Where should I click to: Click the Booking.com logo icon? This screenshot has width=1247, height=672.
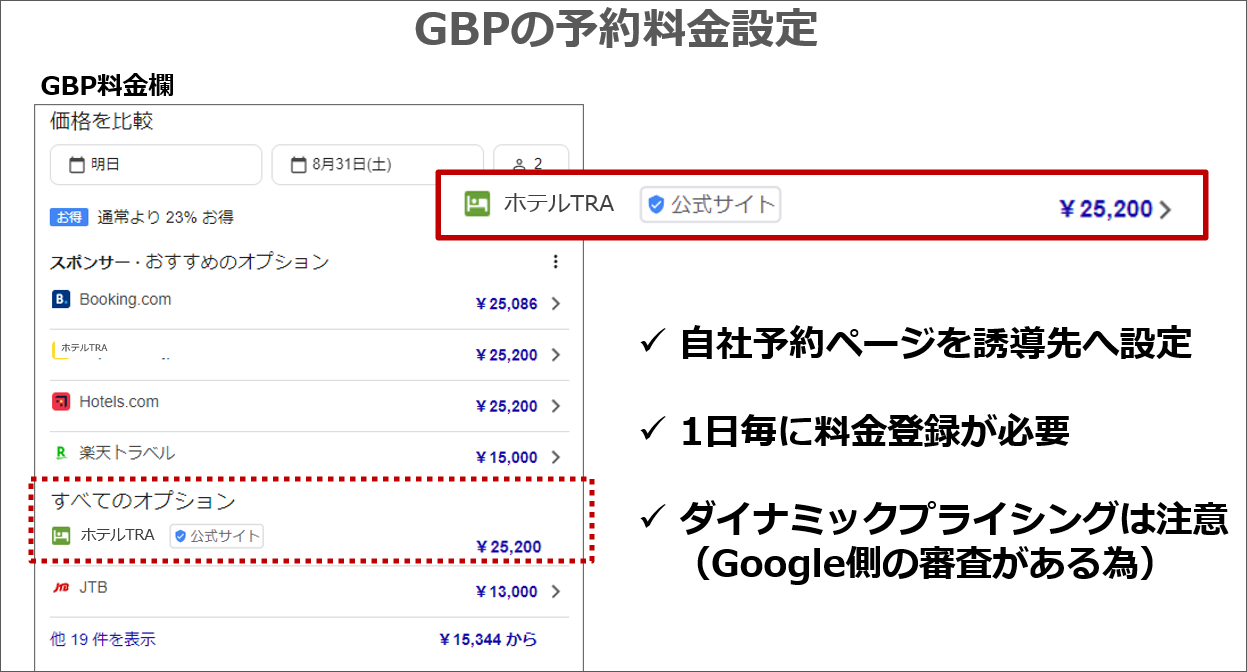61,299
